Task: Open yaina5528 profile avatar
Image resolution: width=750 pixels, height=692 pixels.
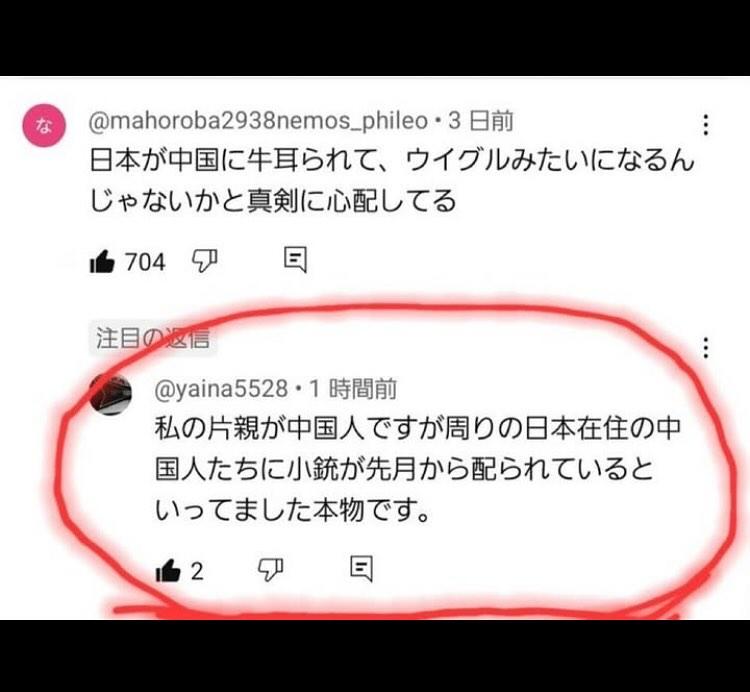Action: click(110, 395)
